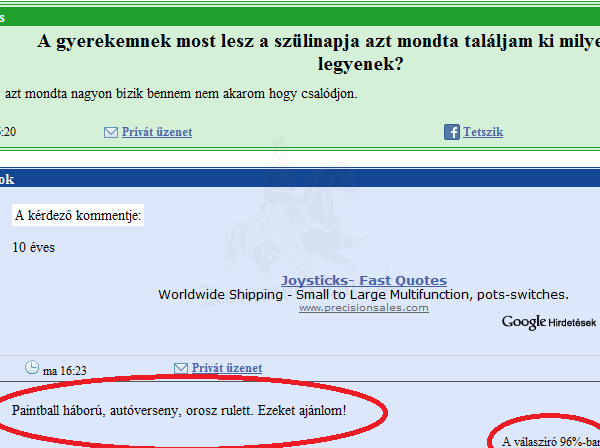
Task: Click the question title 'A gyerekemnek most lesz a szülinapja'
Action: click(x=199, y=41)
